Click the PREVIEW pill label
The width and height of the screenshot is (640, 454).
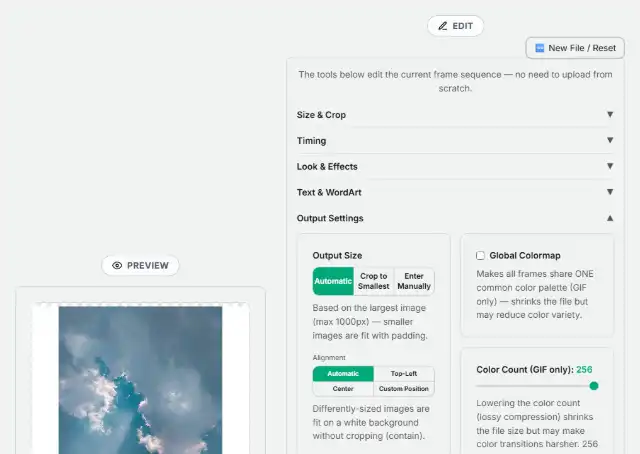[x=140, y=265]
